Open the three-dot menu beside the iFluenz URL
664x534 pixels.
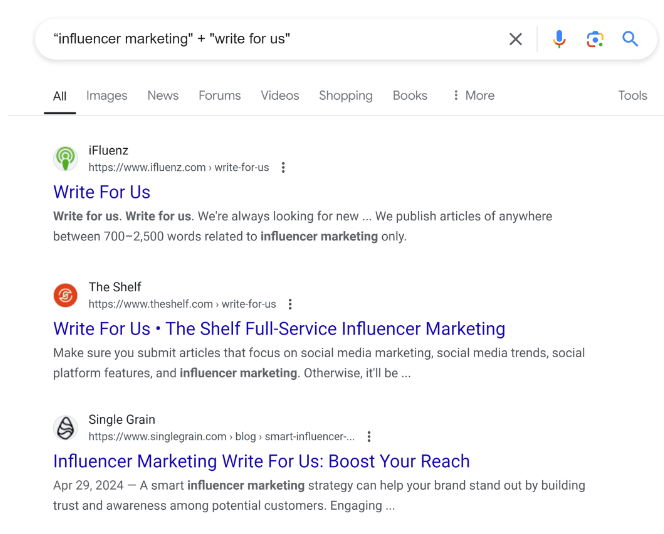coord(284,168)
